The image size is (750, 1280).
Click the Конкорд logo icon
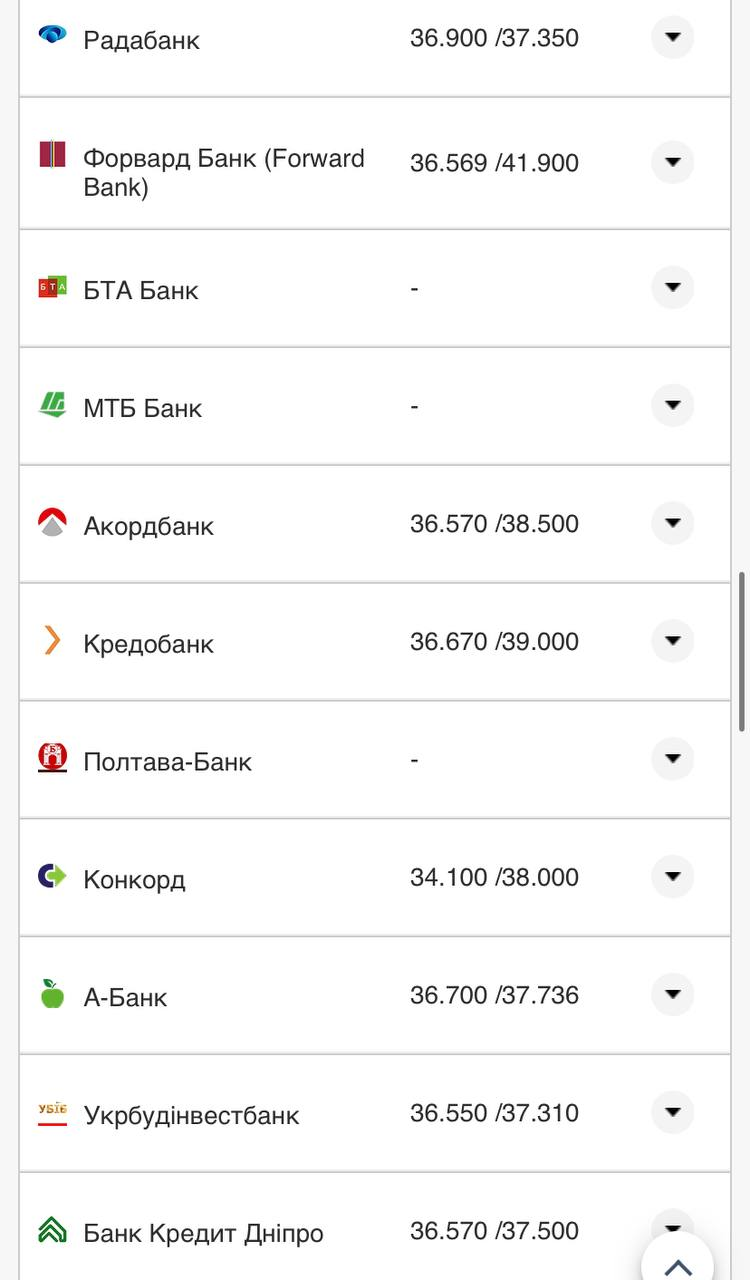[52, 876]
